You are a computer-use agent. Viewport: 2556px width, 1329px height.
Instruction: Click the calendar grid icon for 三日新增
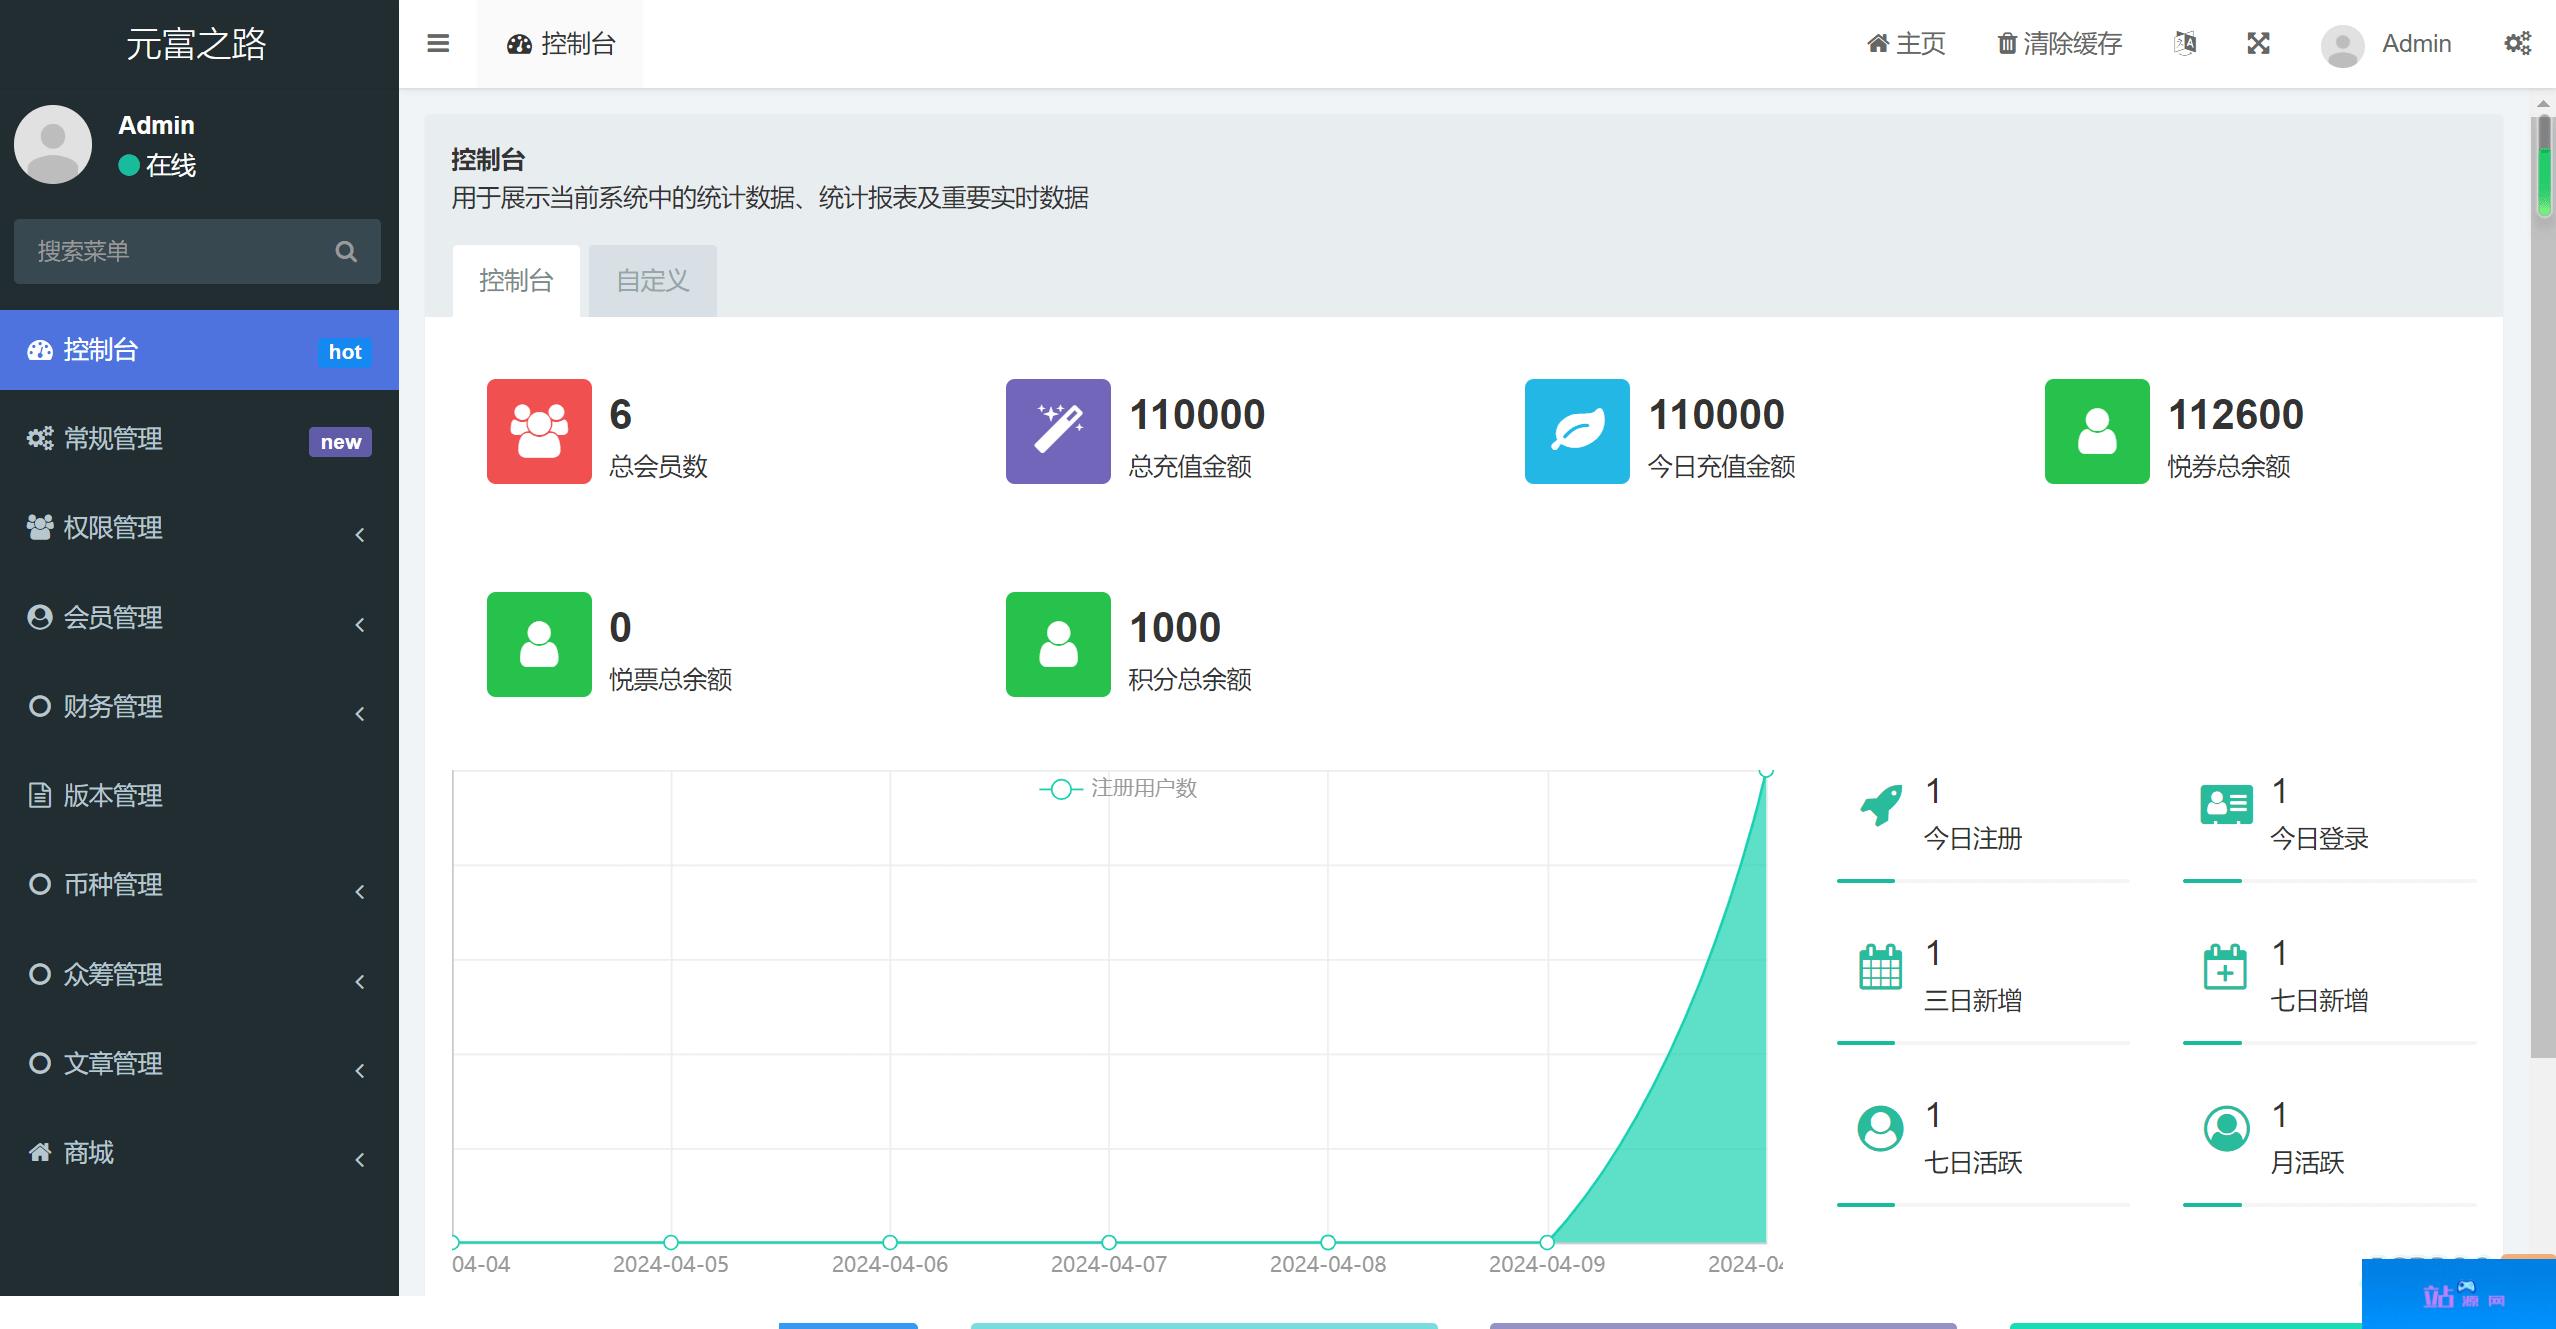(1880, 967)
